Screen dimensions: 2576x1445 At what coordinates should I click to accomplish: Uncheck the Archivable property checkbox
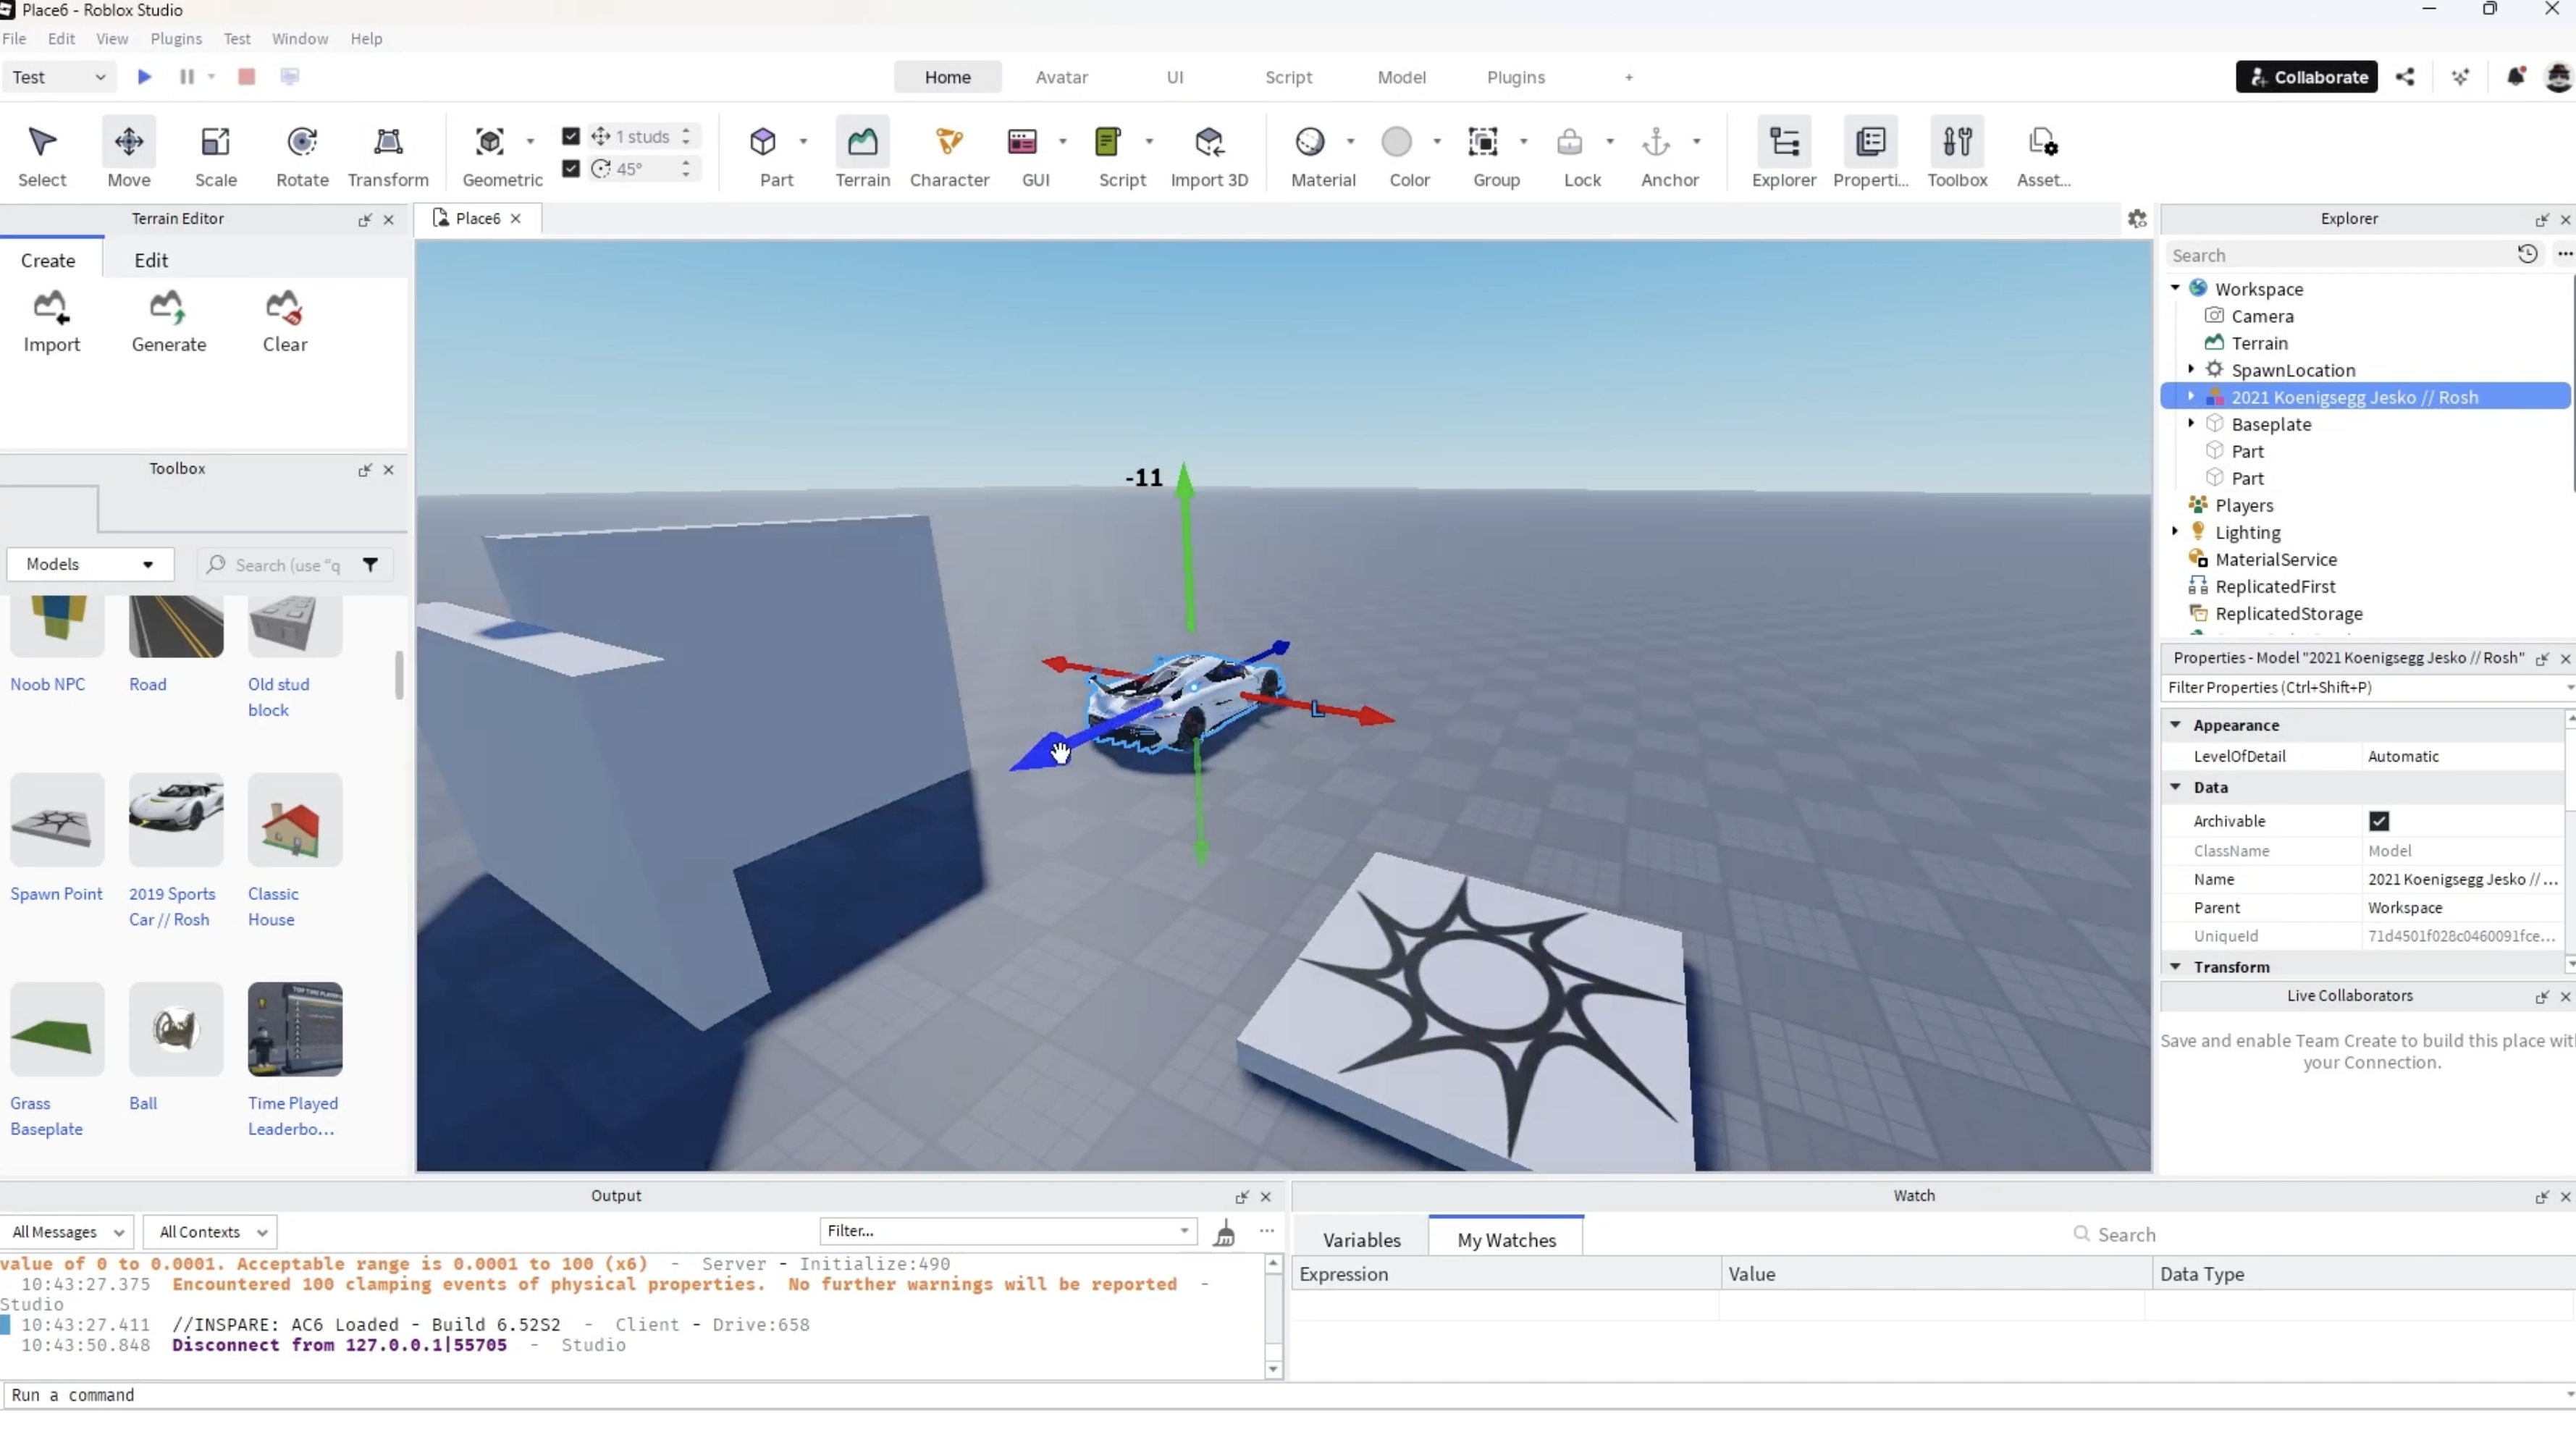(2379, 821)
